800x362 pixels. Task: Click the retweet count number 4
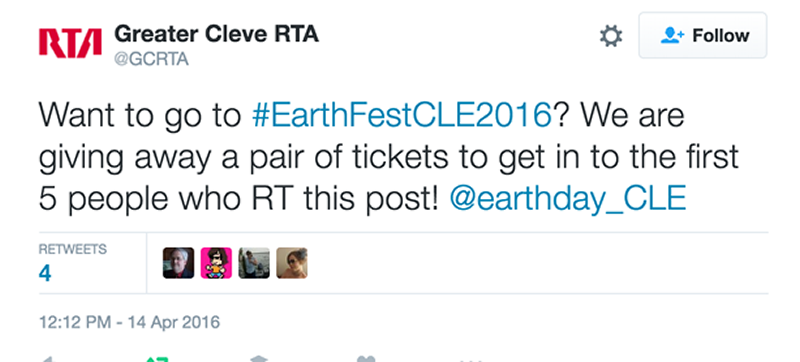coord(45,274)
